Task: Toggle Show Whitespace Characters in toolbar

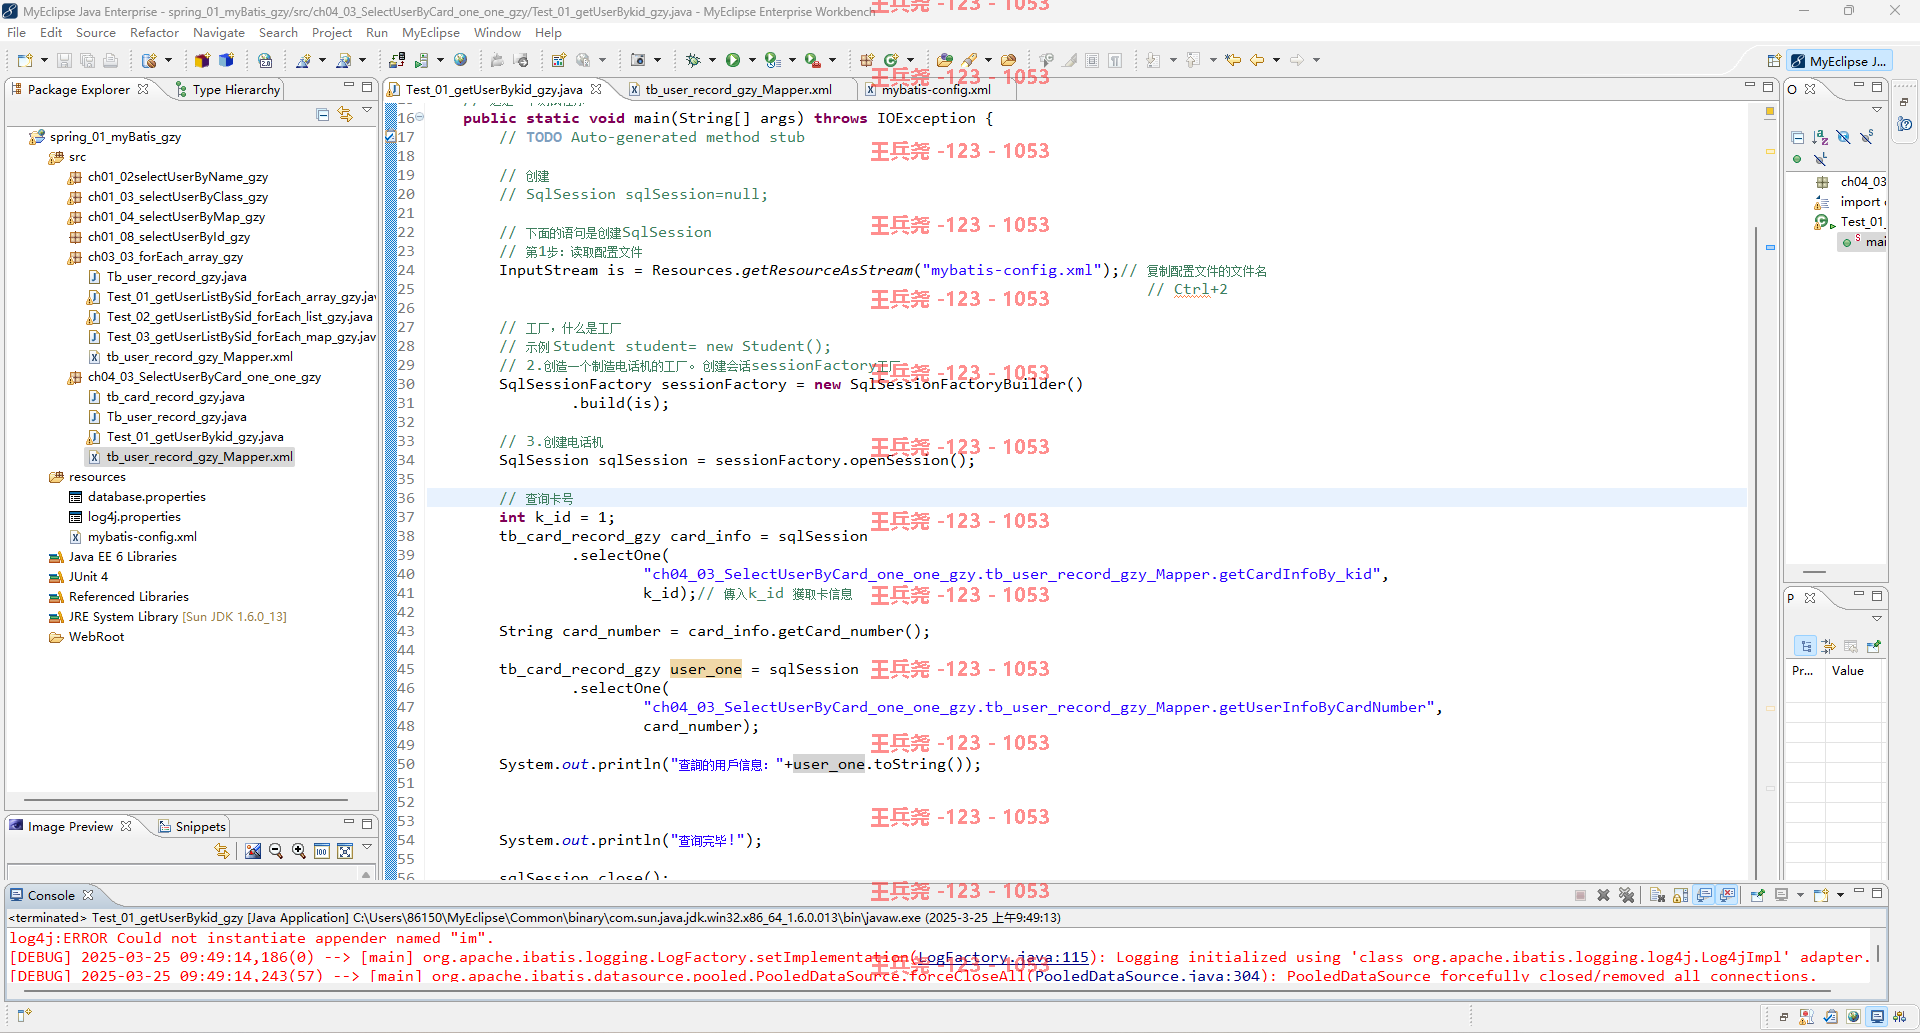Action: pyautogui.click(x=1115, y=60)
